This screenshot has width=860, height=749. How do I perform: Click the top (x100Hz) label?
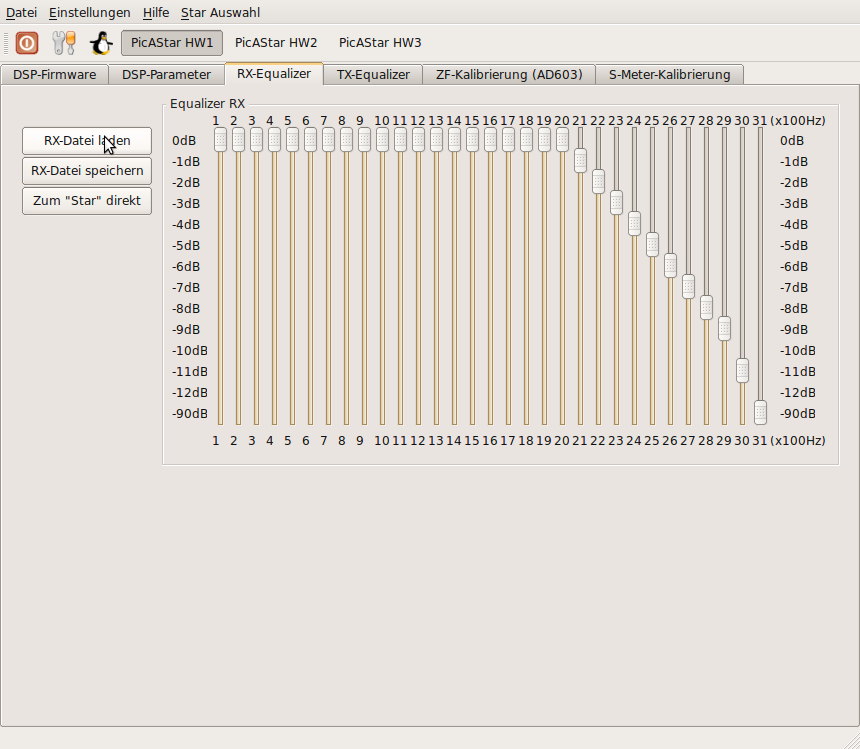(x=798, y=121)
